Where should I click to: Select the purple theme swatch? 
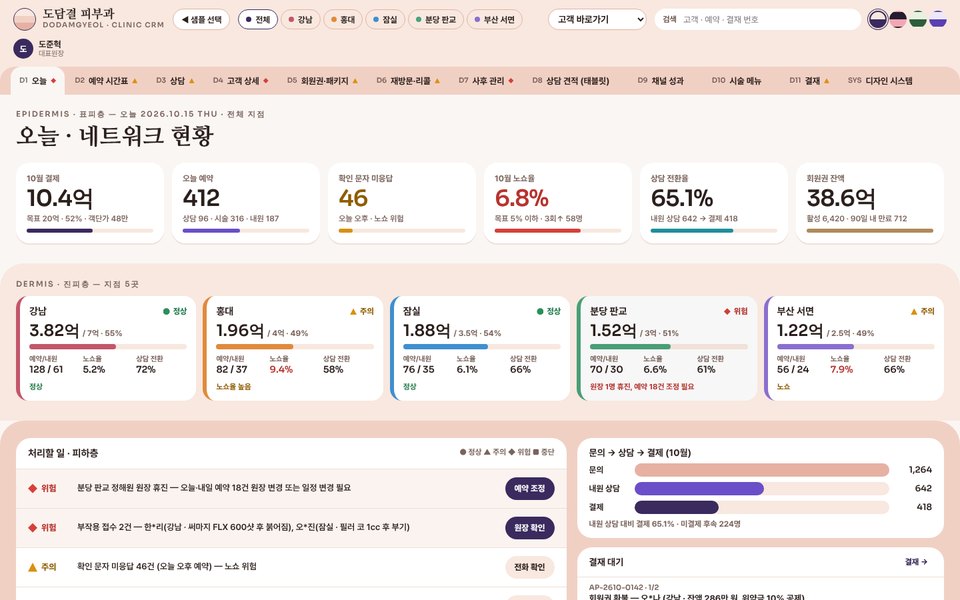coord(938,20)
